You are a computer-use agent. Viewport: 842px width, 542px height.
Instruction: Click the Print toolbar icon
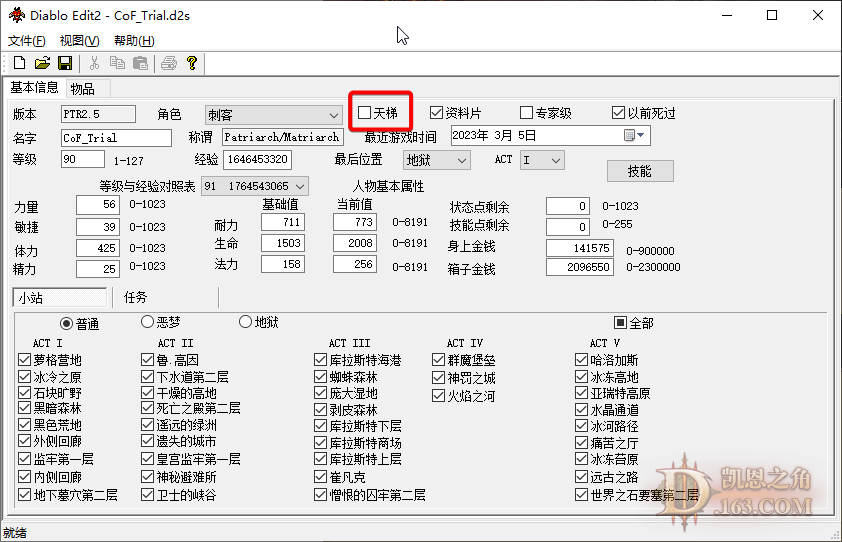pyautogui.click(x=169, y=63)
